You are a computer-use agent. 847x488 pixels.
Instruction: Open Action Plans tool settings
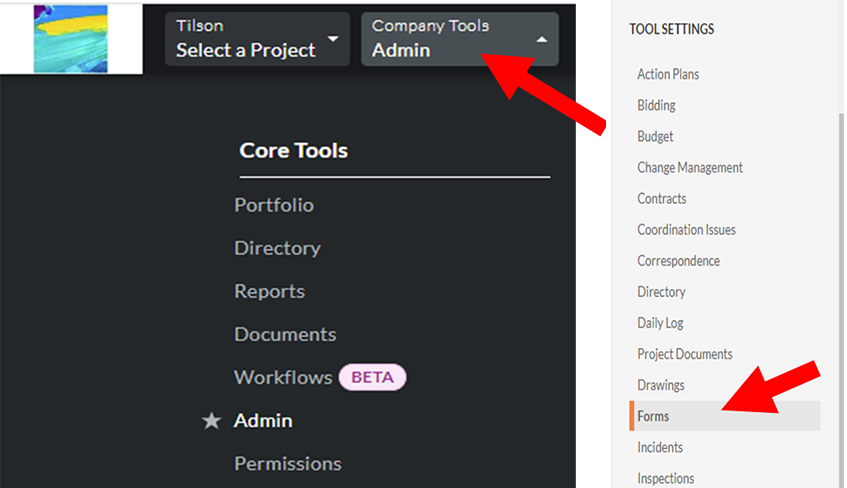pos(668,74)
